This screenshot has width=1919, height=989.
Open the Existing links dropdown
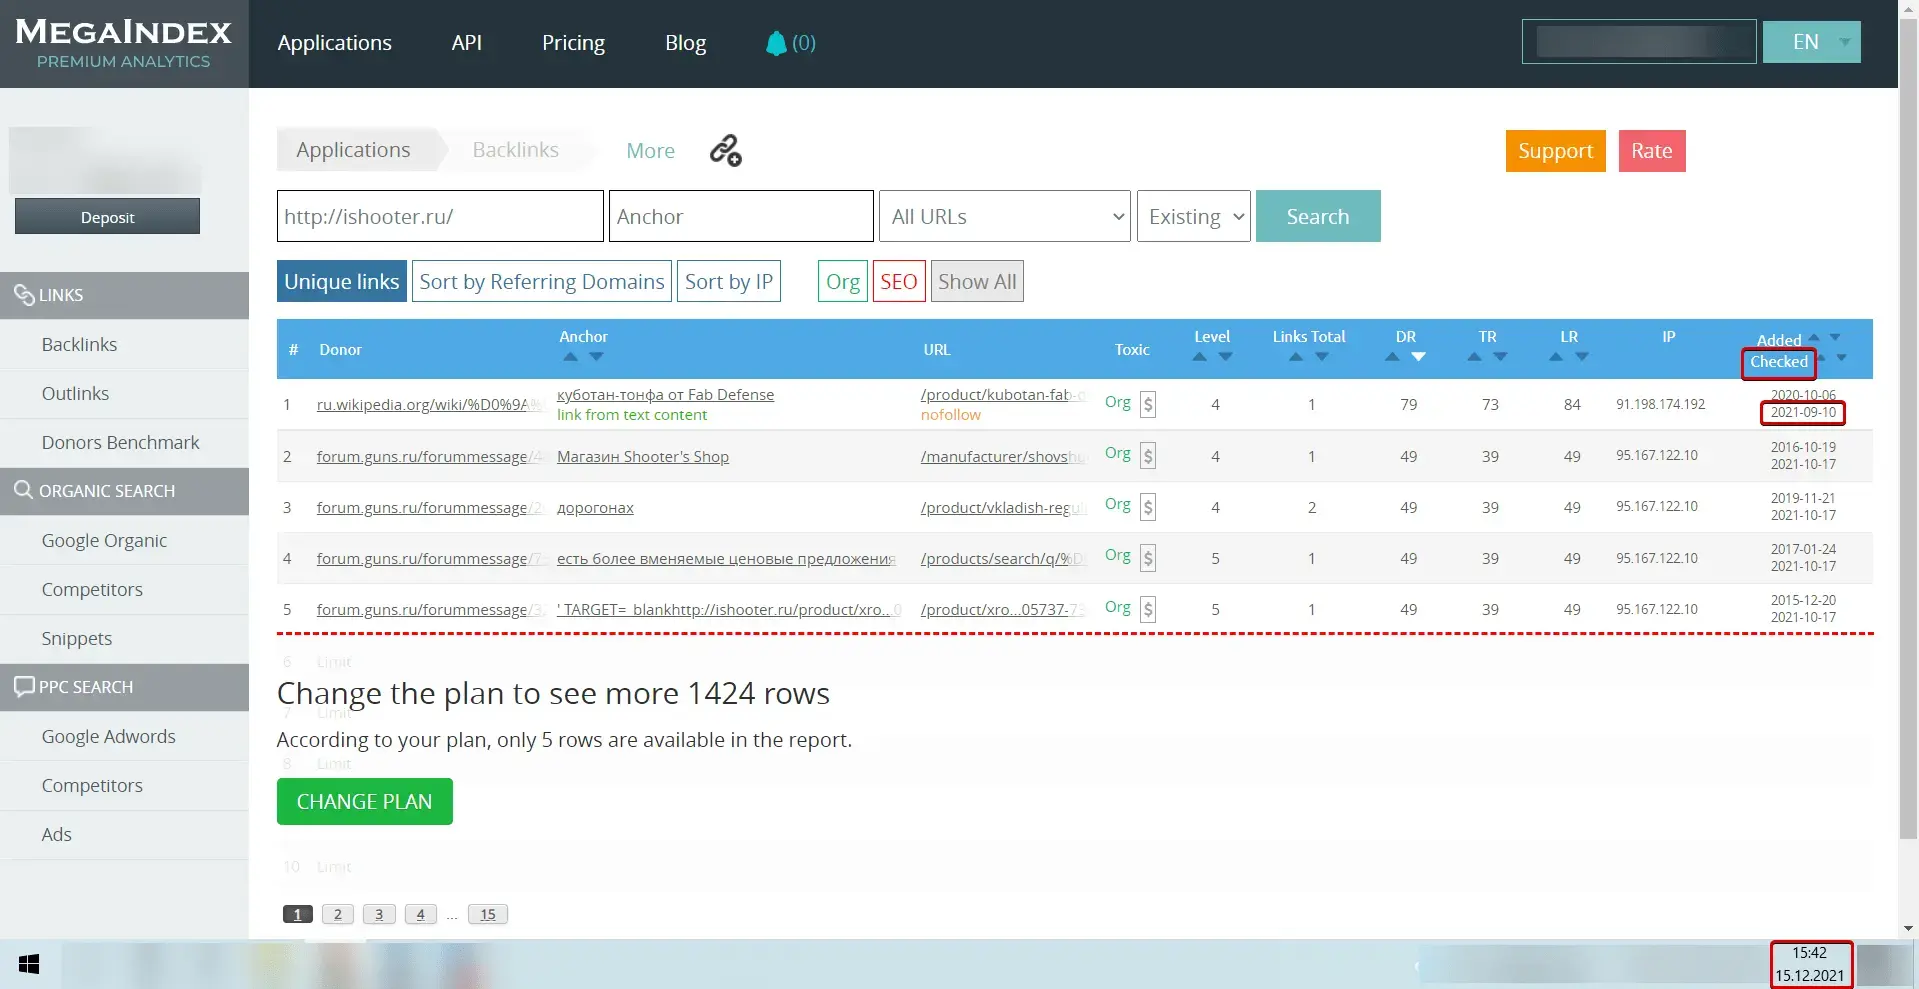coord(1194,216)
